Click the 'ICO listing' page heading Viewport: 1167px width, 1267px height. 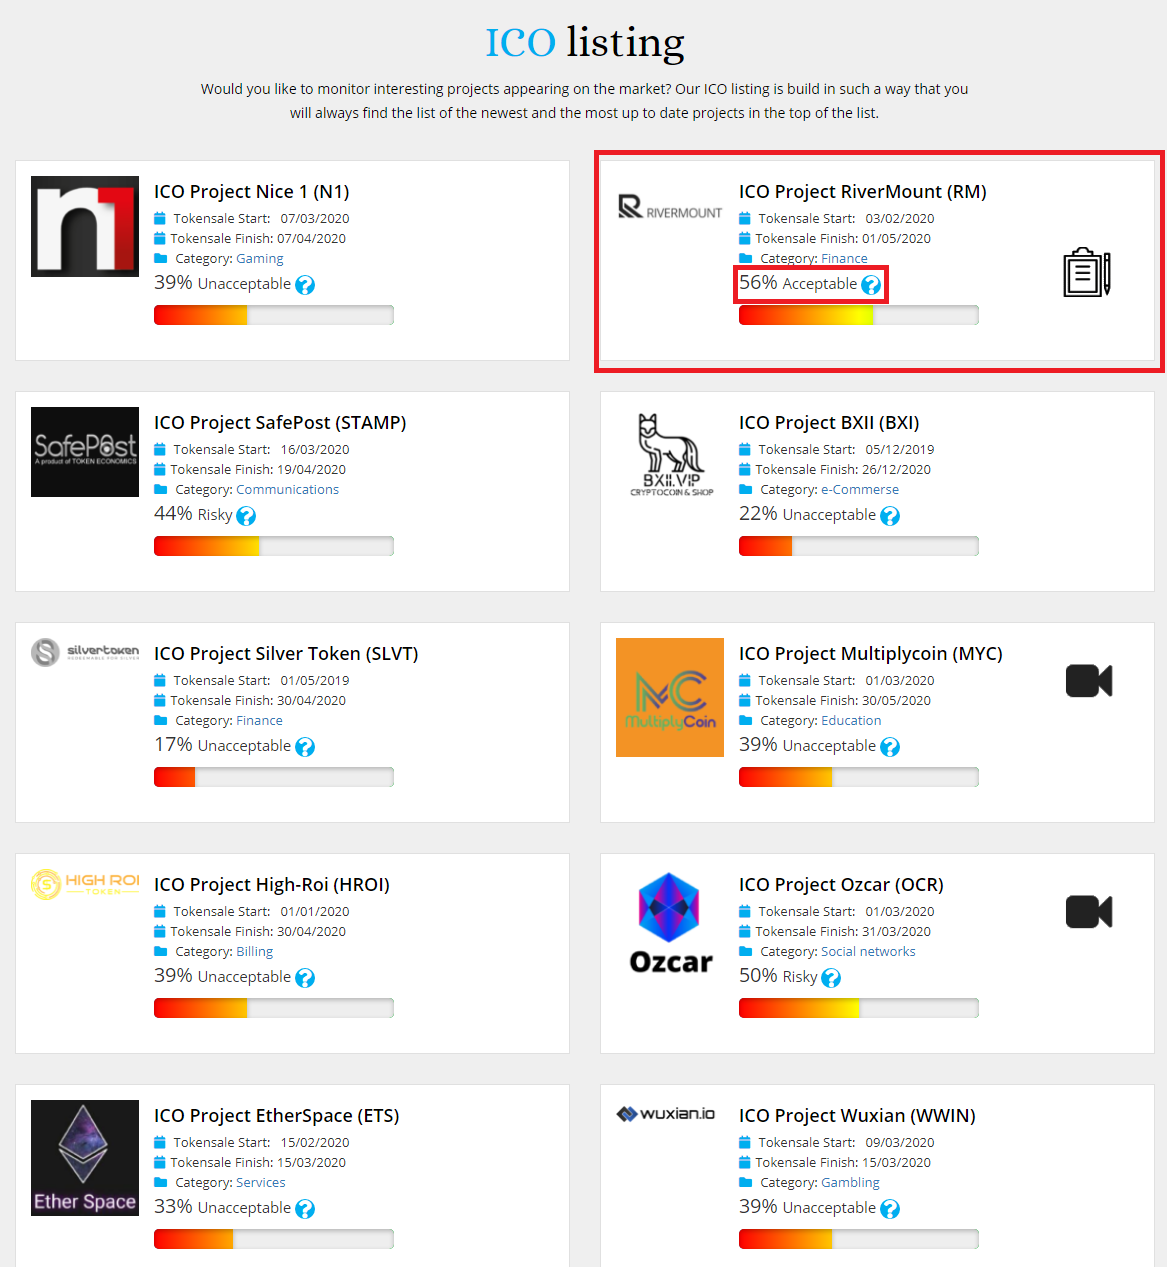(585, 43)
